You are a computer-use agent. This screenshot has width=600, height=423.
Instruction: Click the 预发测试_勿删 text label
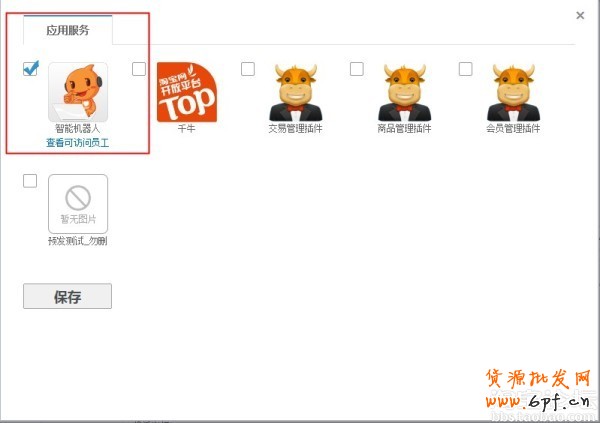[x=78, y=241]
